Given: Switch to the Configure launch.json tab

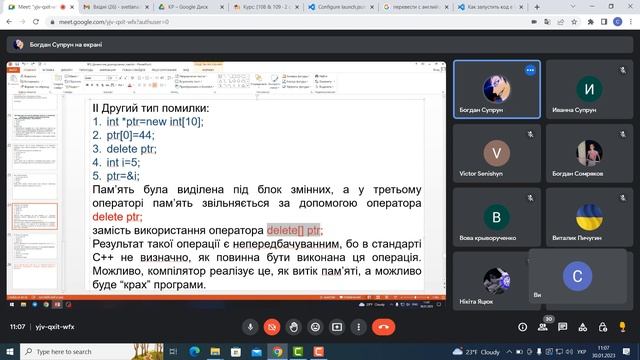Looking at the screenshot, I should [x=341, y=7].
